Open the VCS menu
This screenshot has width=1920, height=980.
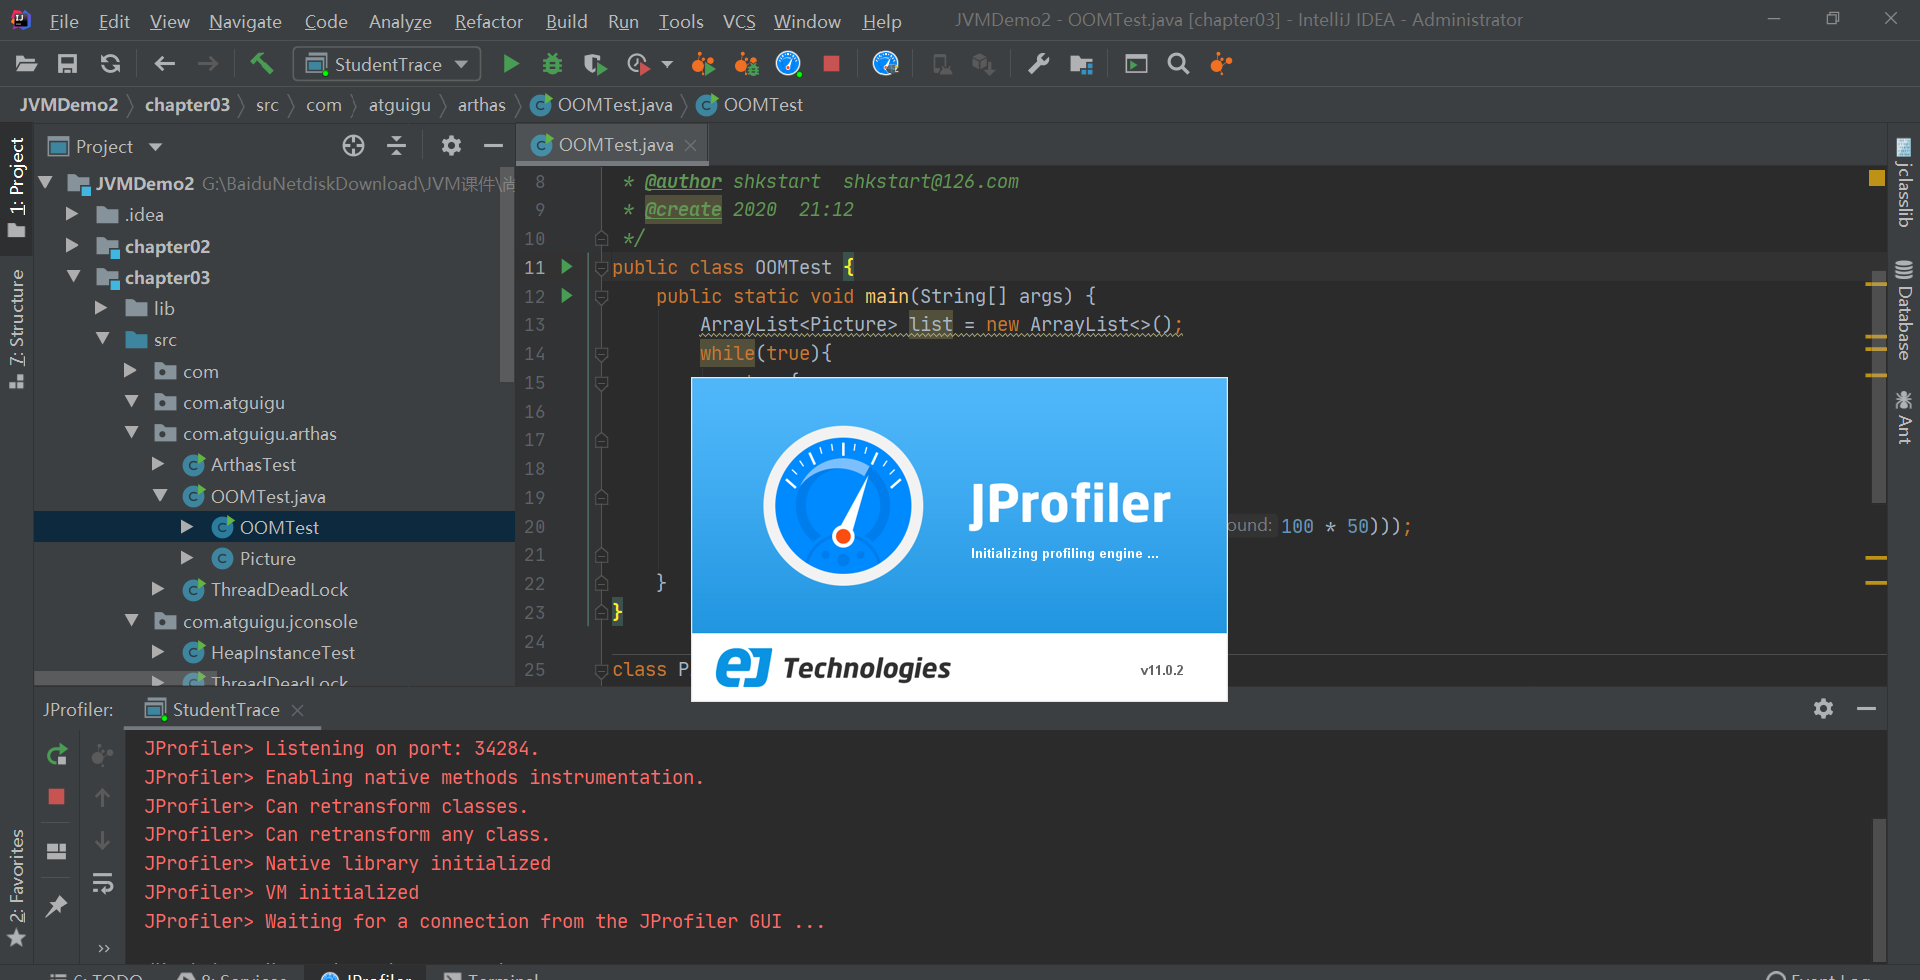(739, 21)
